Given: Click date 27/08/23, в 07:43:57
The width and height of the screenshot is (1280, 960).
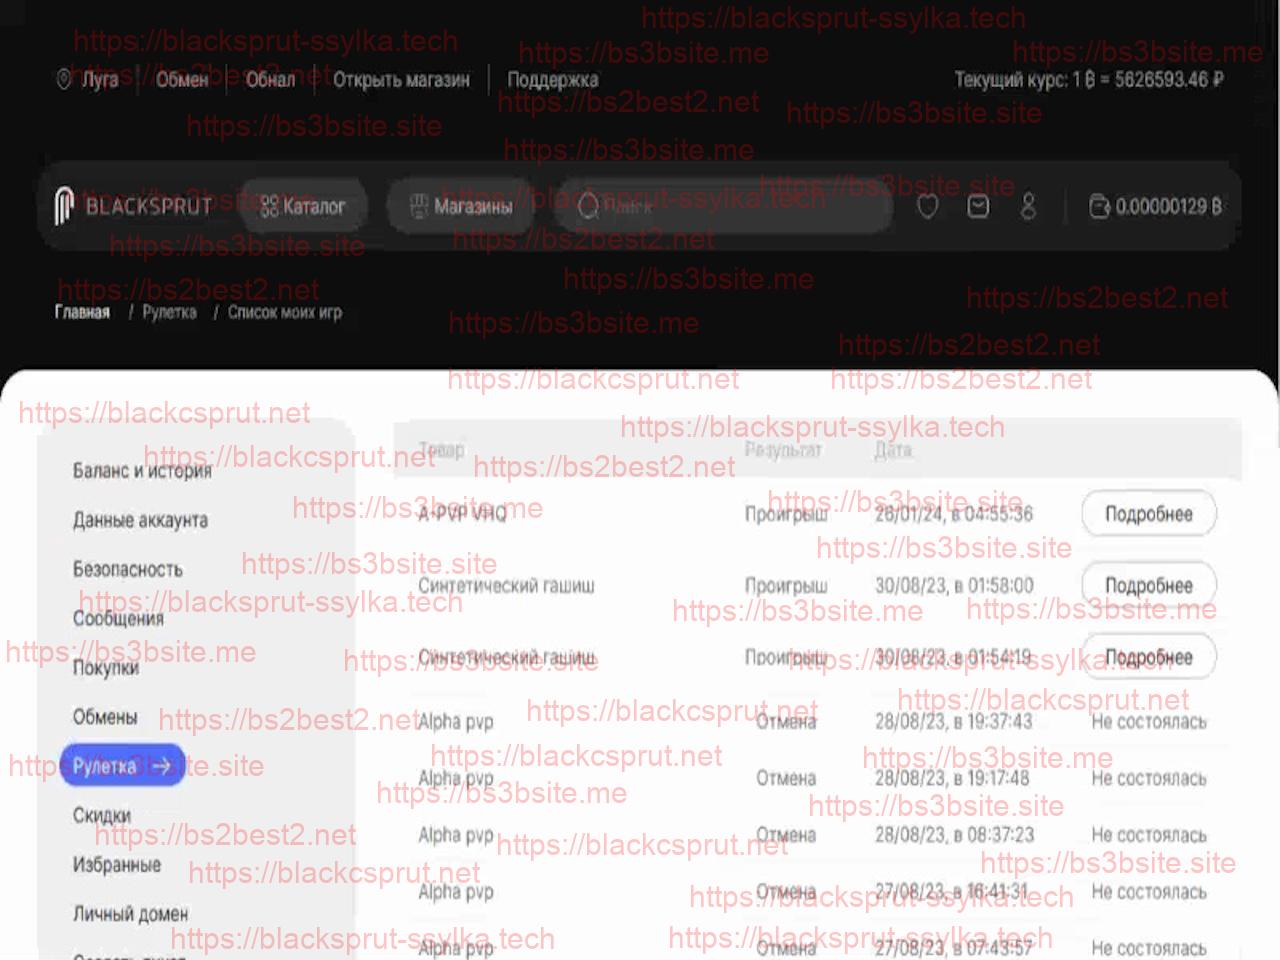Looking at the screenshot, I should click(954, 947).
